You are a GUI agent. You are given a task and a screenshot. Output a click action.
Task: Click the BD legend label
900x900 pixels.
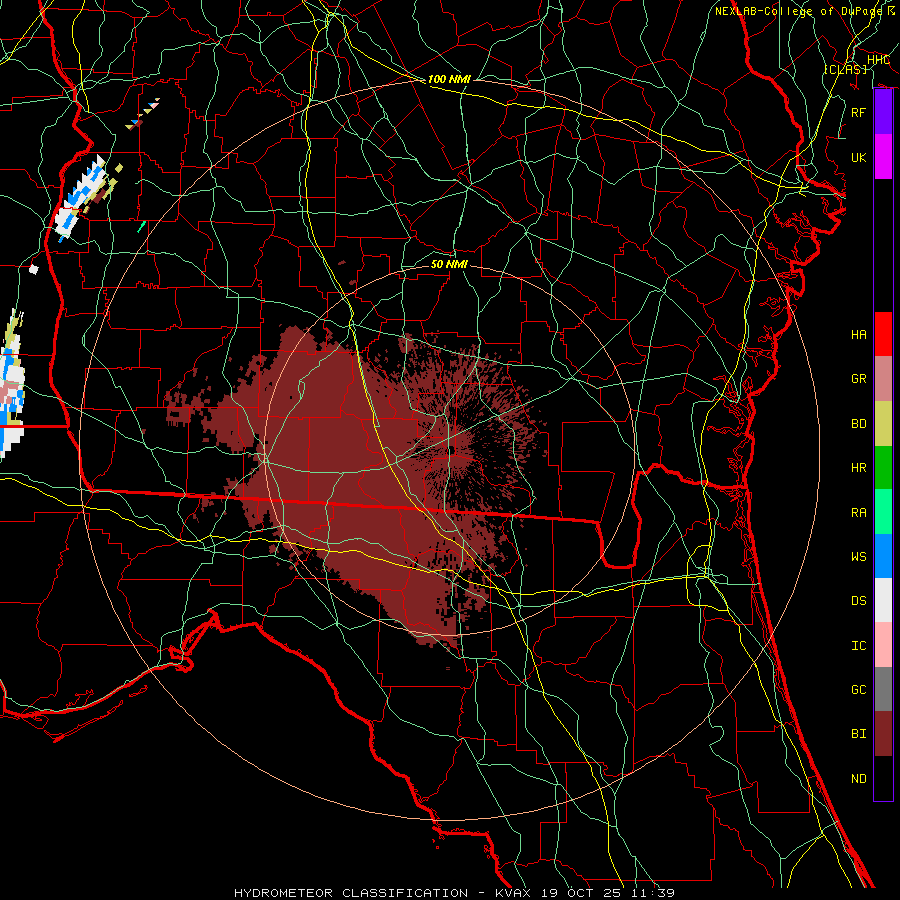[858, 424]
